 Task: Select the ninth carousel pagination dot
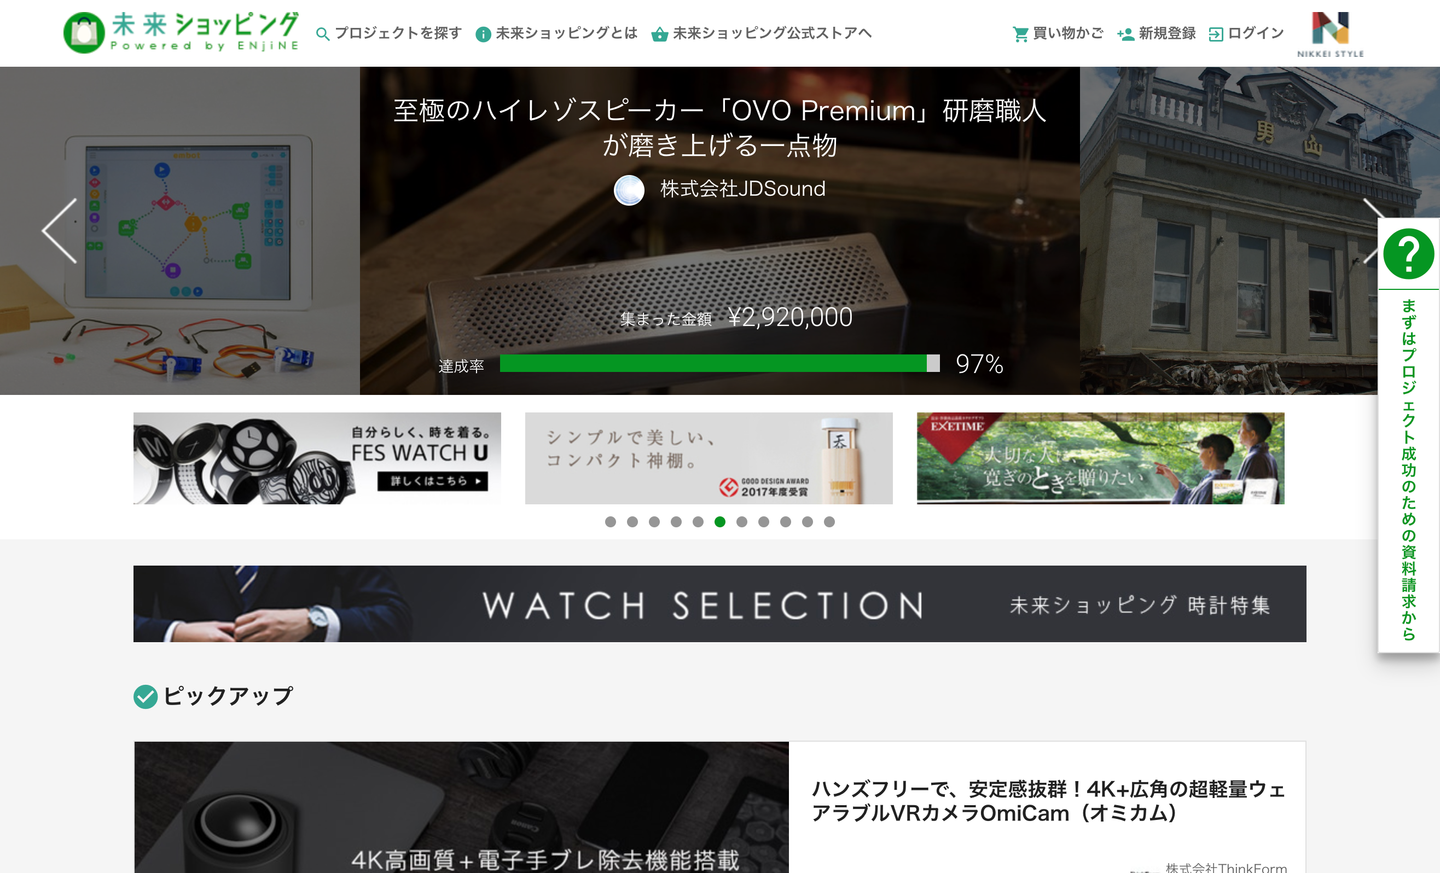[x=786, y=522]
